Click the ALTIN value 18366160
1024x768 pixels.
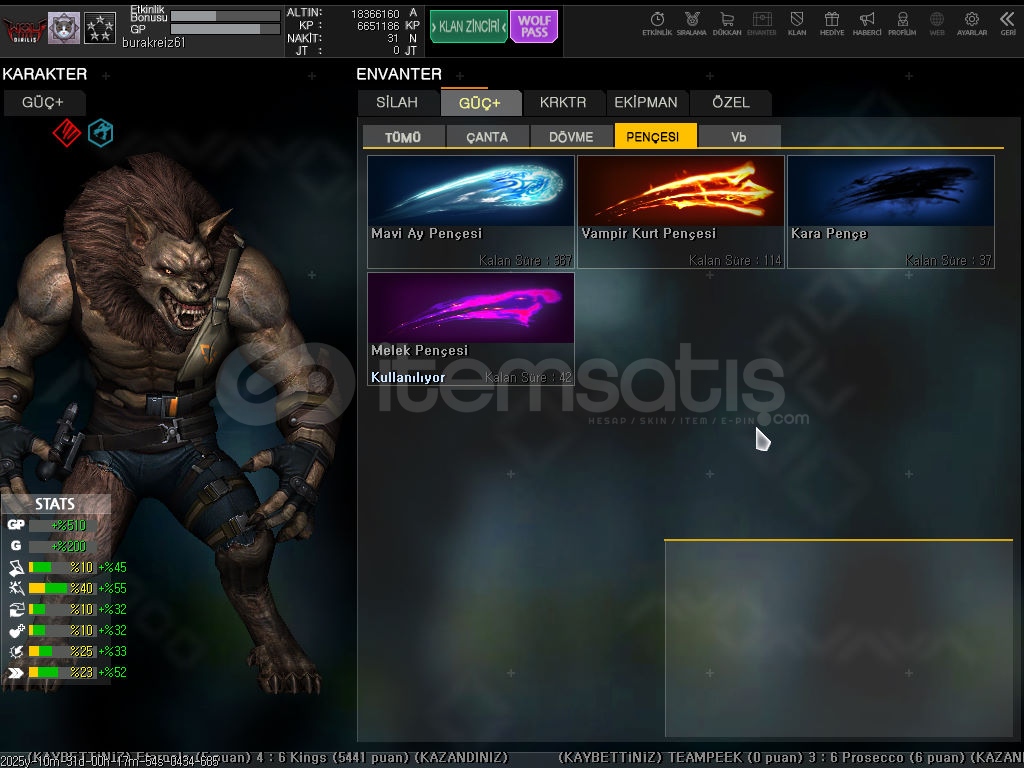click(375, 14)
